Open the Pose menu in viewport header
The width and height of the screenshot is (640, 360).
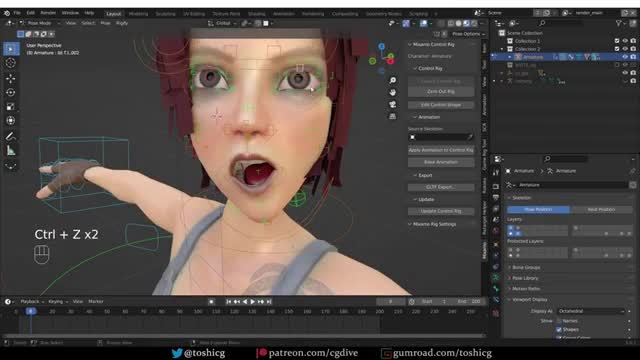(x=105, y=23)
